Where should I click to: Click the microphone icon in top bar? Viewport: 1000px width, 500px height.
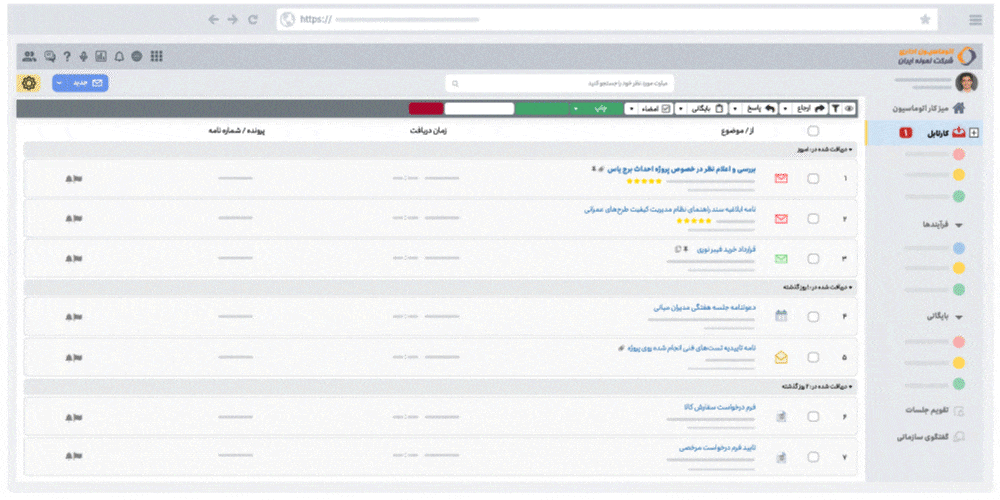click(x=83, y=57)
